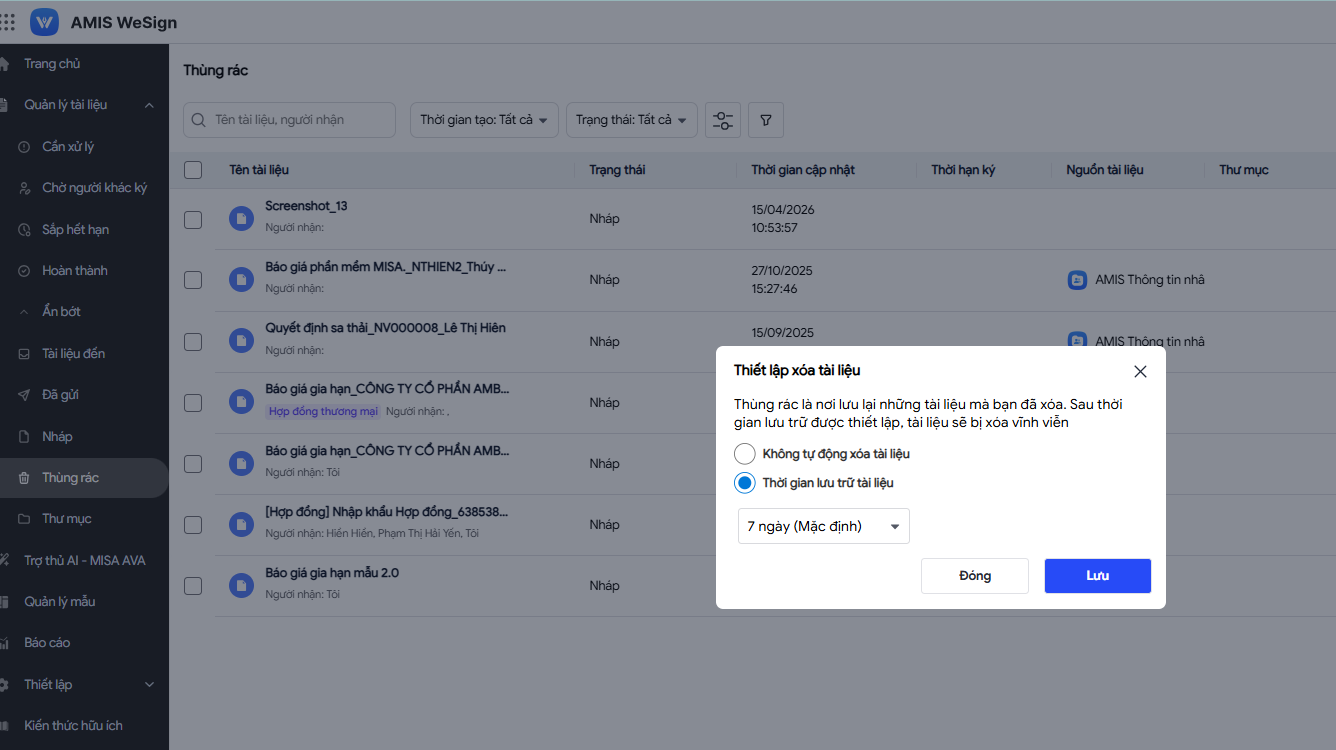This screenshot has width=1336, height=750.
Task: Open the 7 ngày (Mặc định) dropdown
Action: pyautogui.click(x=823, y=527)
